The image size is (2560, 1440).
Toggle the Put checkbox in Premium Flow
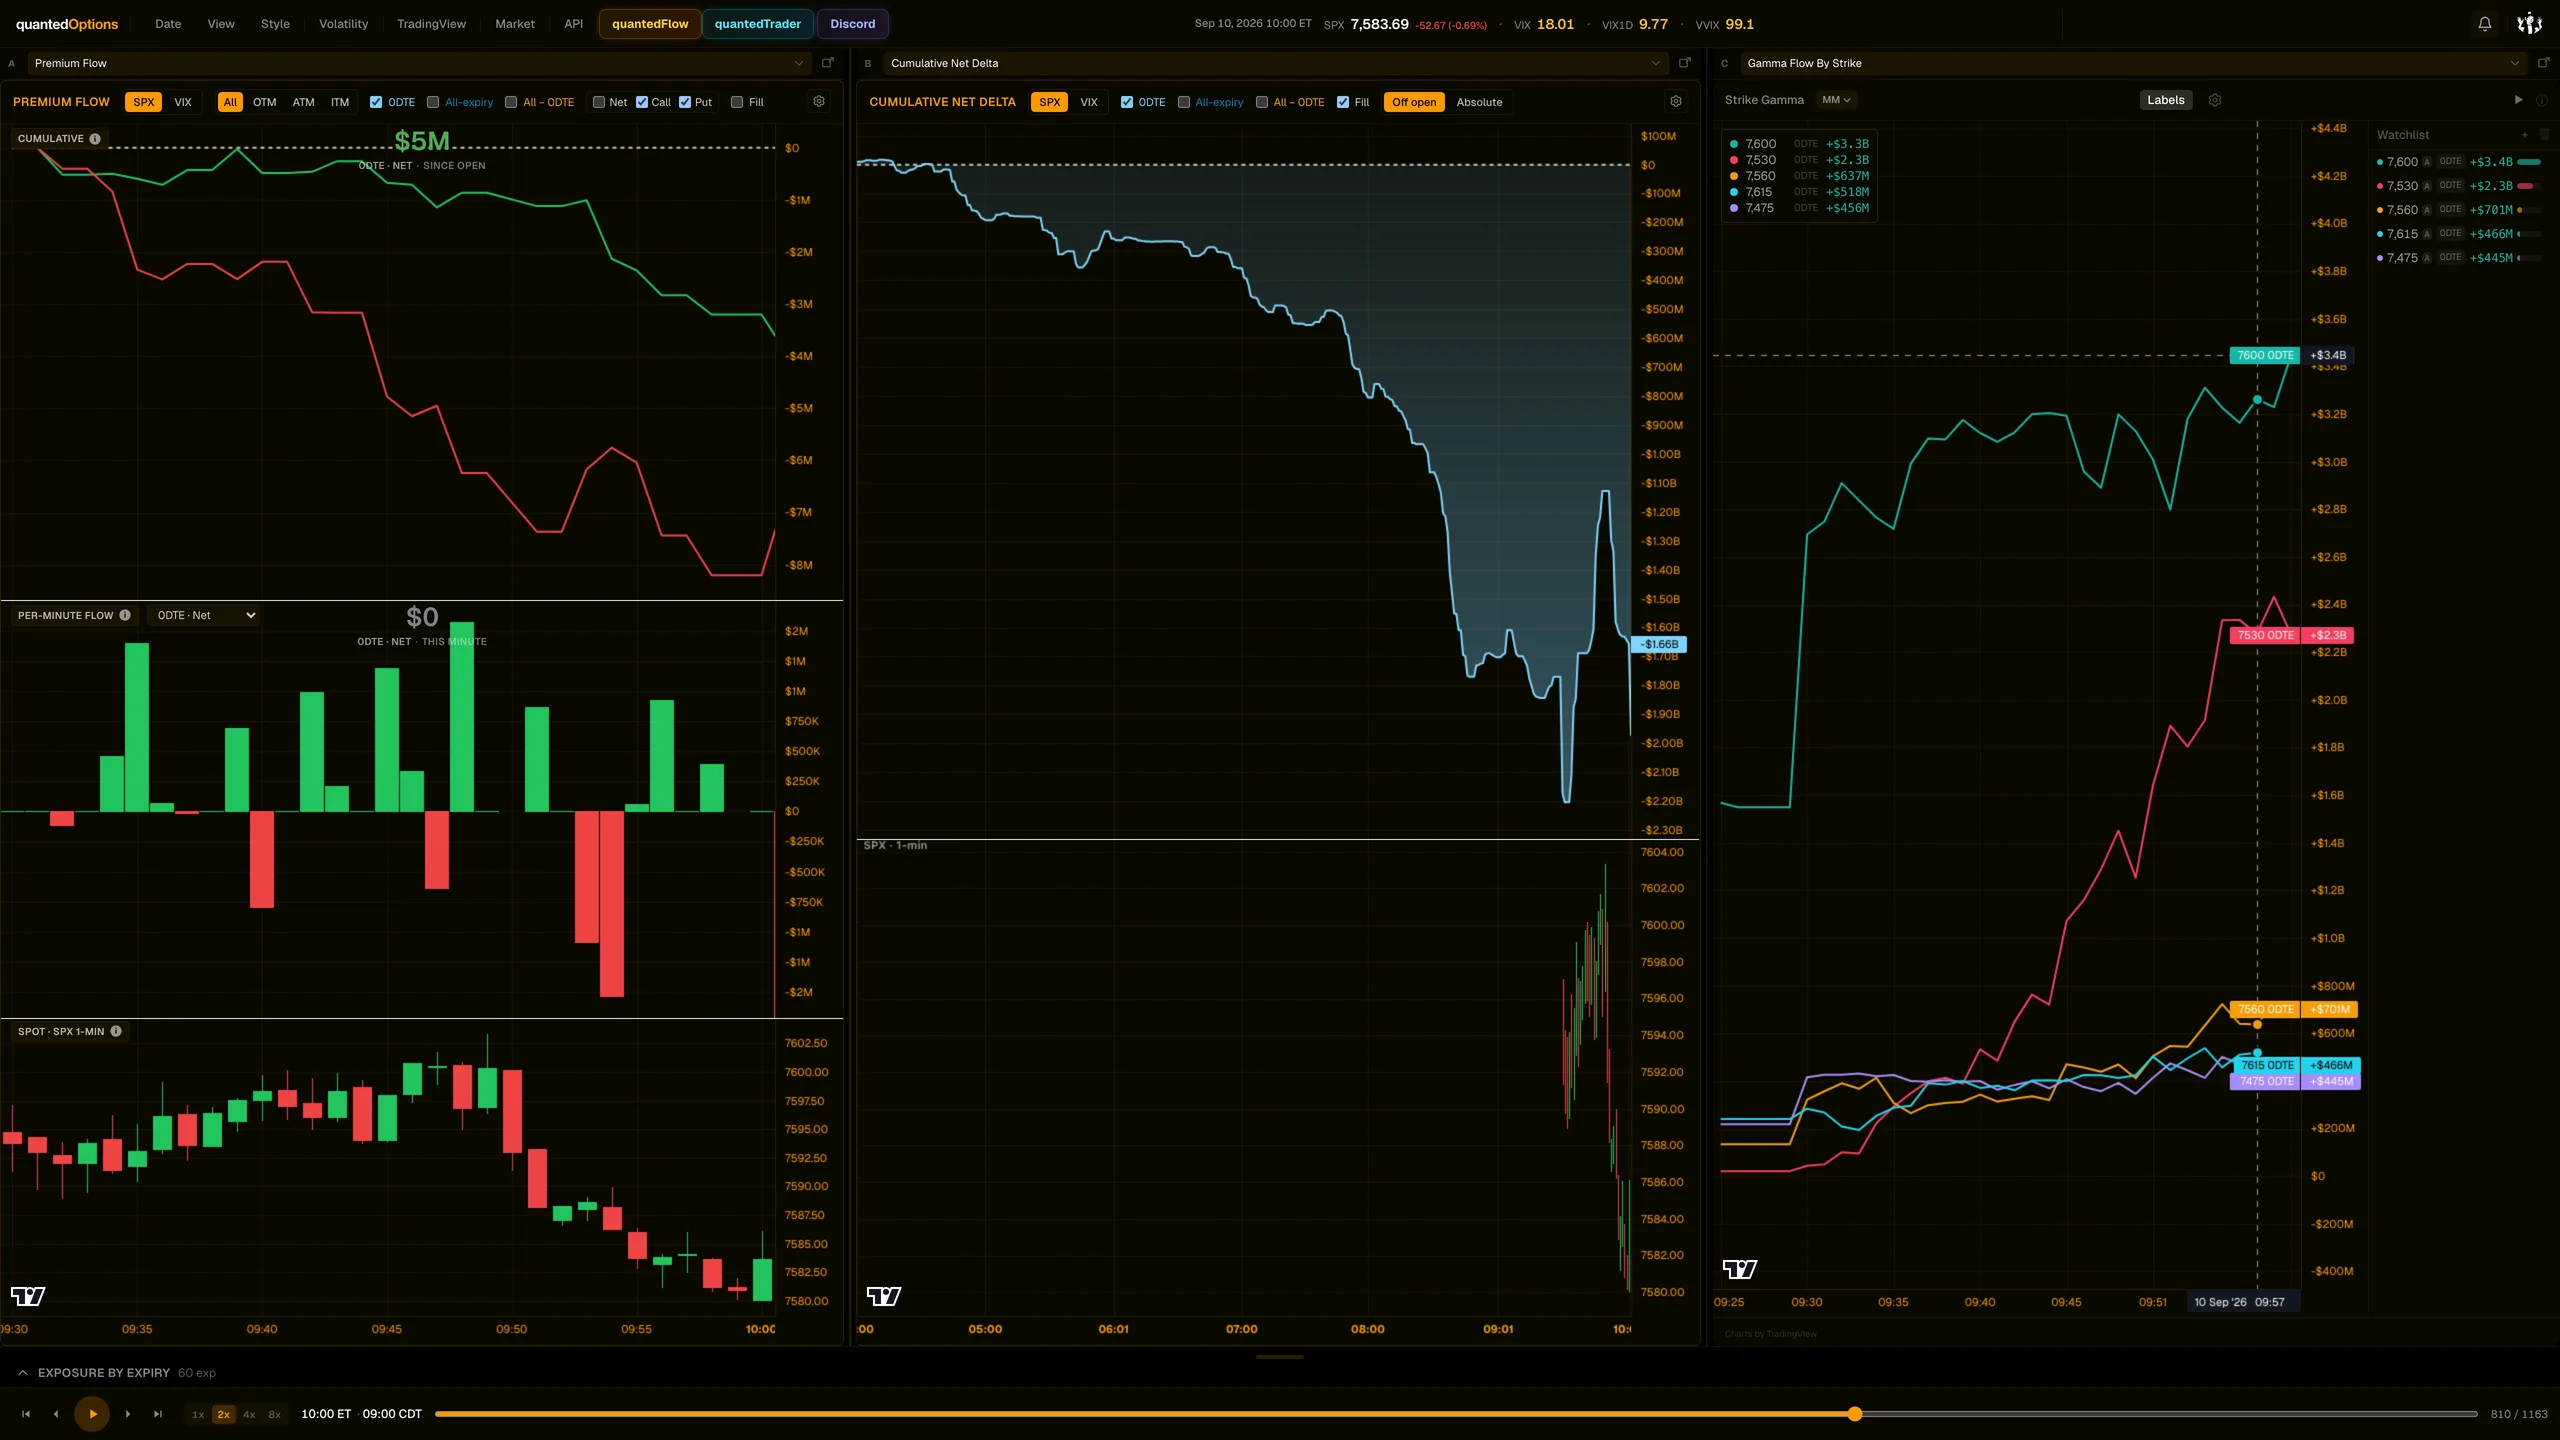pos(685,102)
